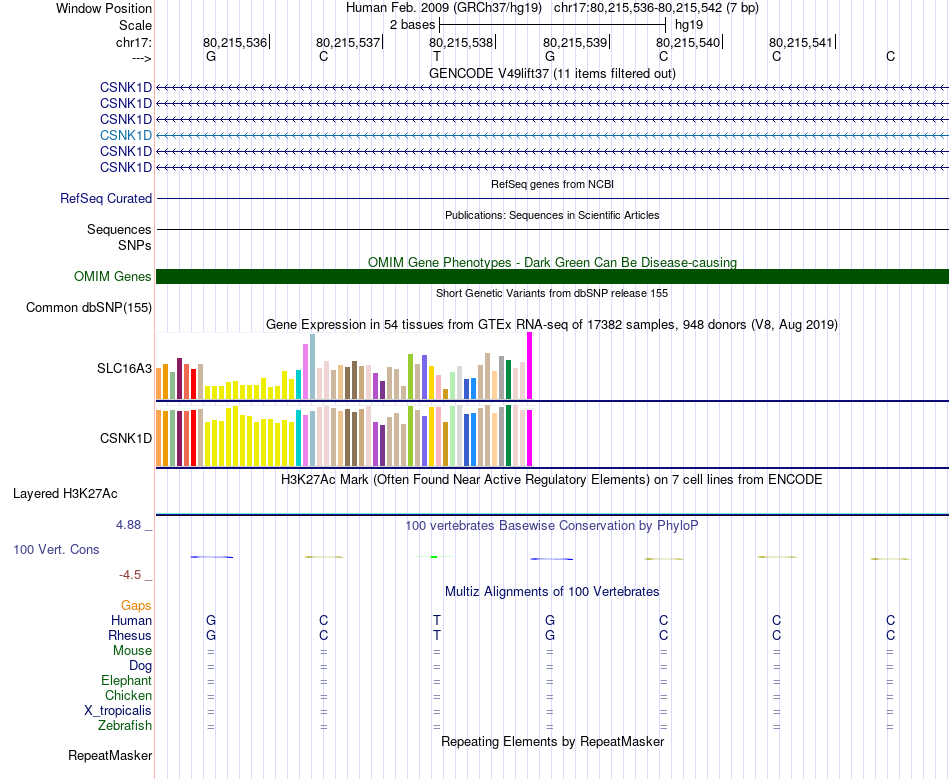Open the GTEx Gene Expression track title
Image resolution: width=950 pixels, height=779 pixels.
552,325
